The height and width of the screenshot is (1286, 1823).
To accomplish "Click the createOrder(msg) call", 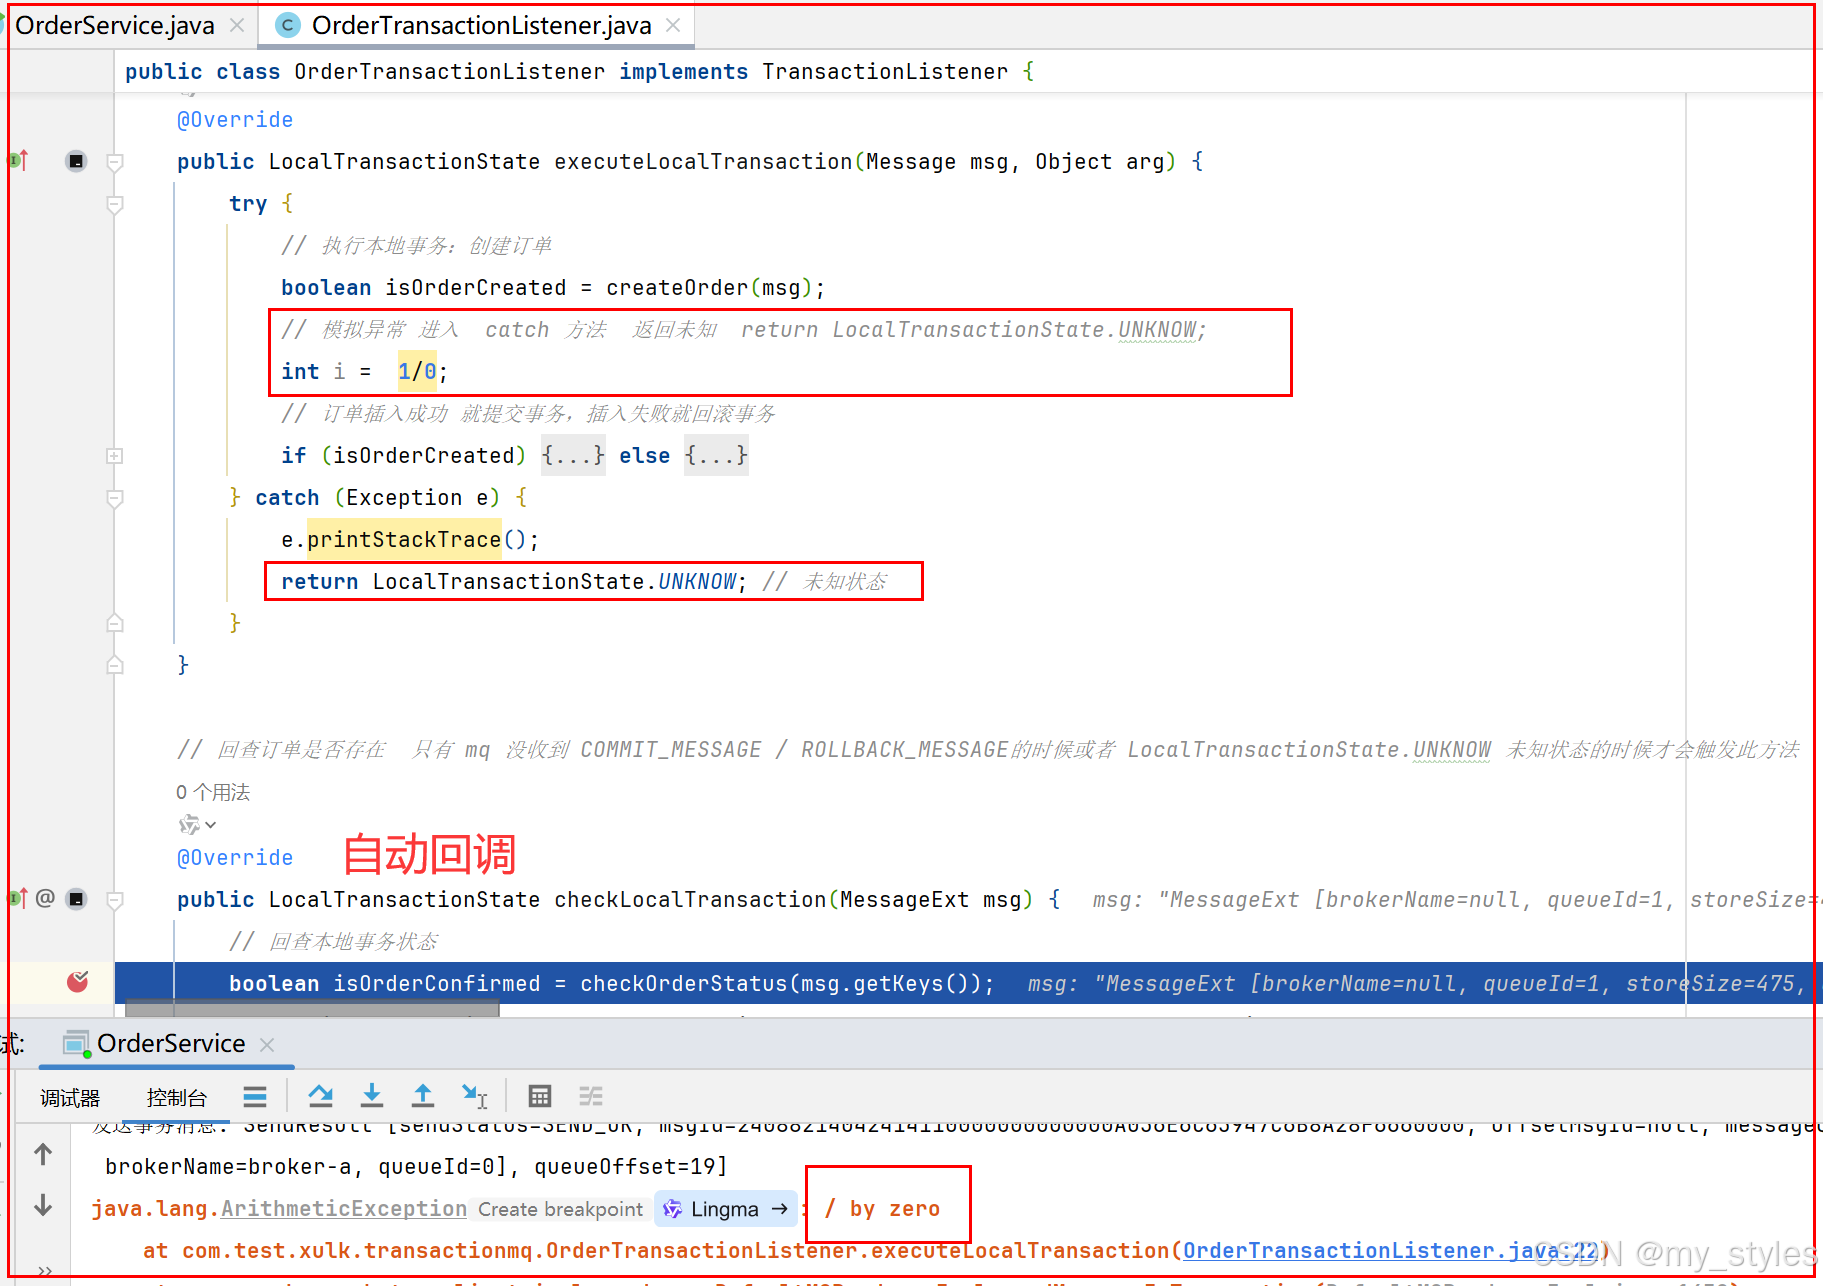I will (709, 287).
